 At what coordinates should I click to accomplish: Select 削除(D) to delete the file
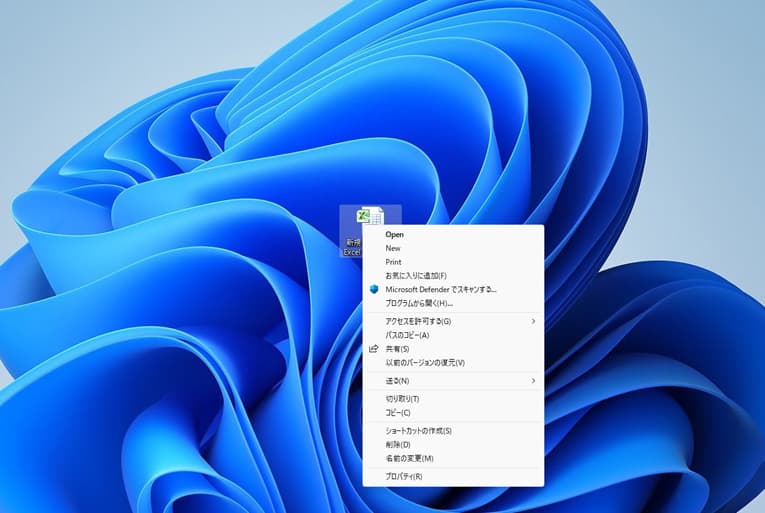tap(398, 444)
